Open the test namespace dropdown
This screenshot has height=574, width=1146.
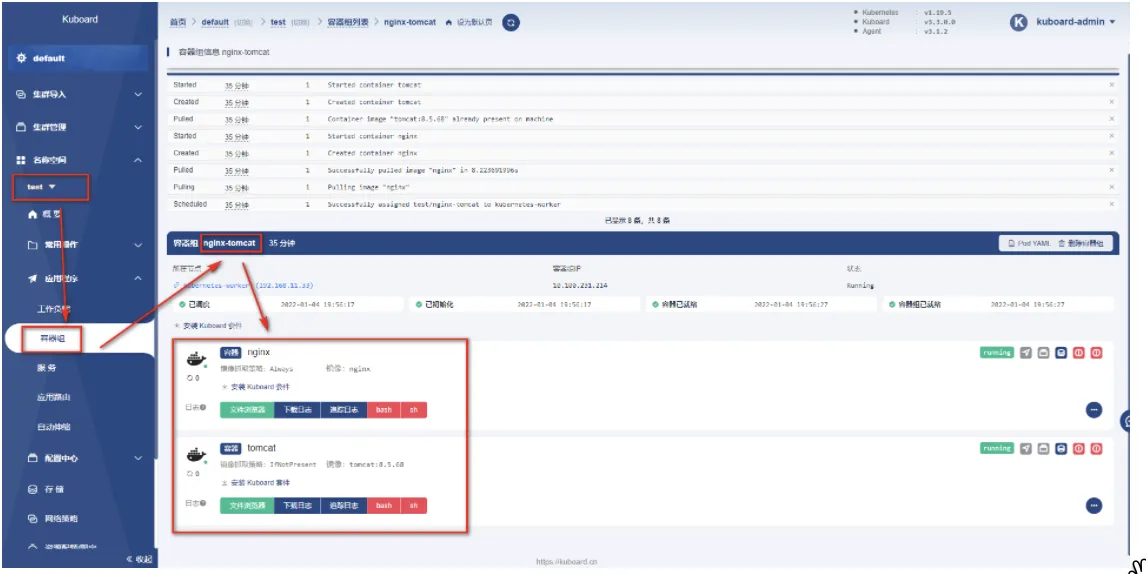pyautogui.click(x=42, y=187)
